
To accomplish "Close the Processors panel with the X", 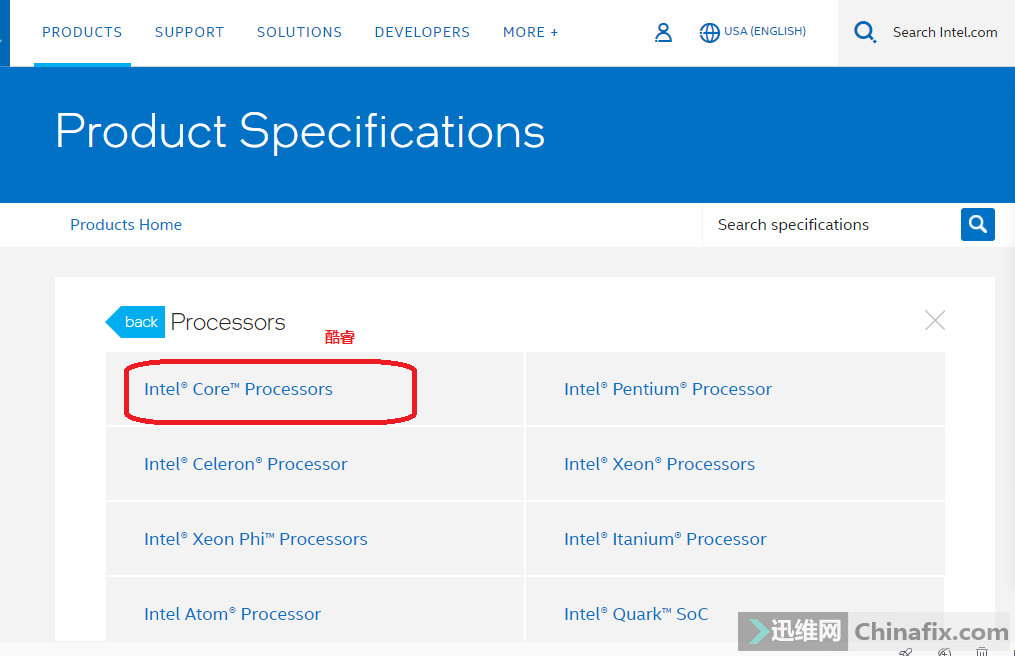I will [935, 320].
